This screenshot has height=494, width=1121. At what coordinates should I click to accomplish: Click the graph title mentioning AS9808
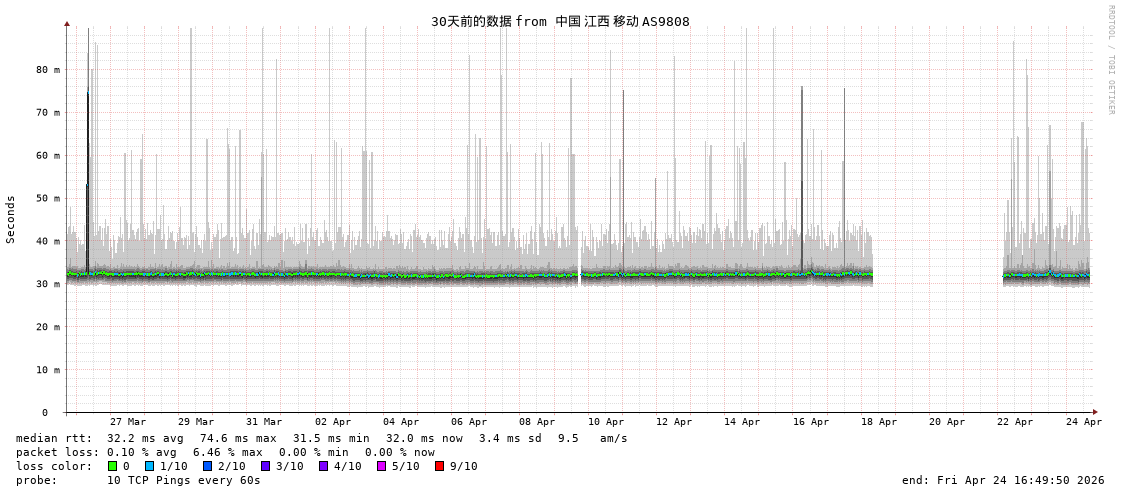click(x=560, y=21)
